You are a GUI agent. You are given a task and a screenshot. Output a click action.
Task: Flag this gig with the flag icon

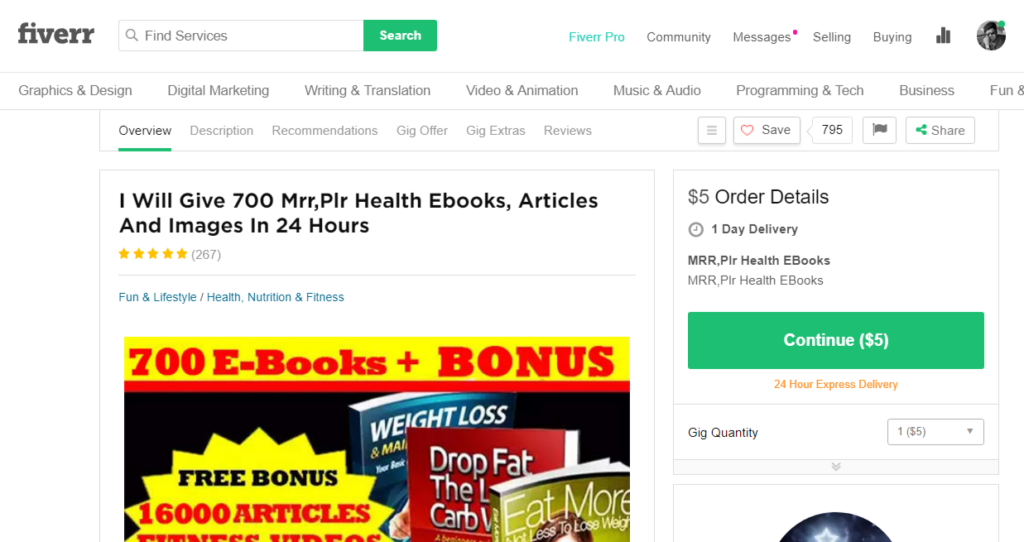point(880,130)
